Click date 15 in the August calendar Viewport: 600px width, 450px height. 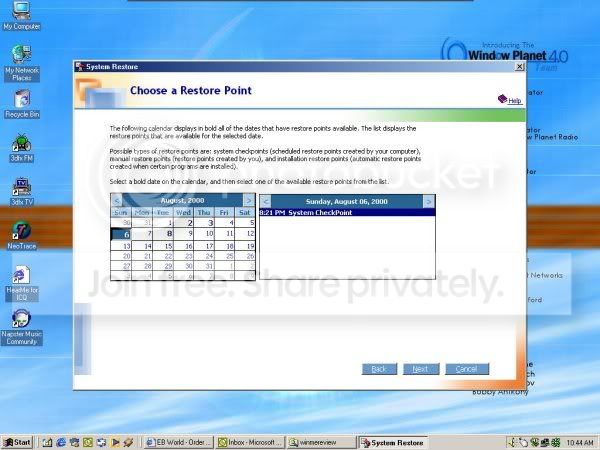(163, 246)
